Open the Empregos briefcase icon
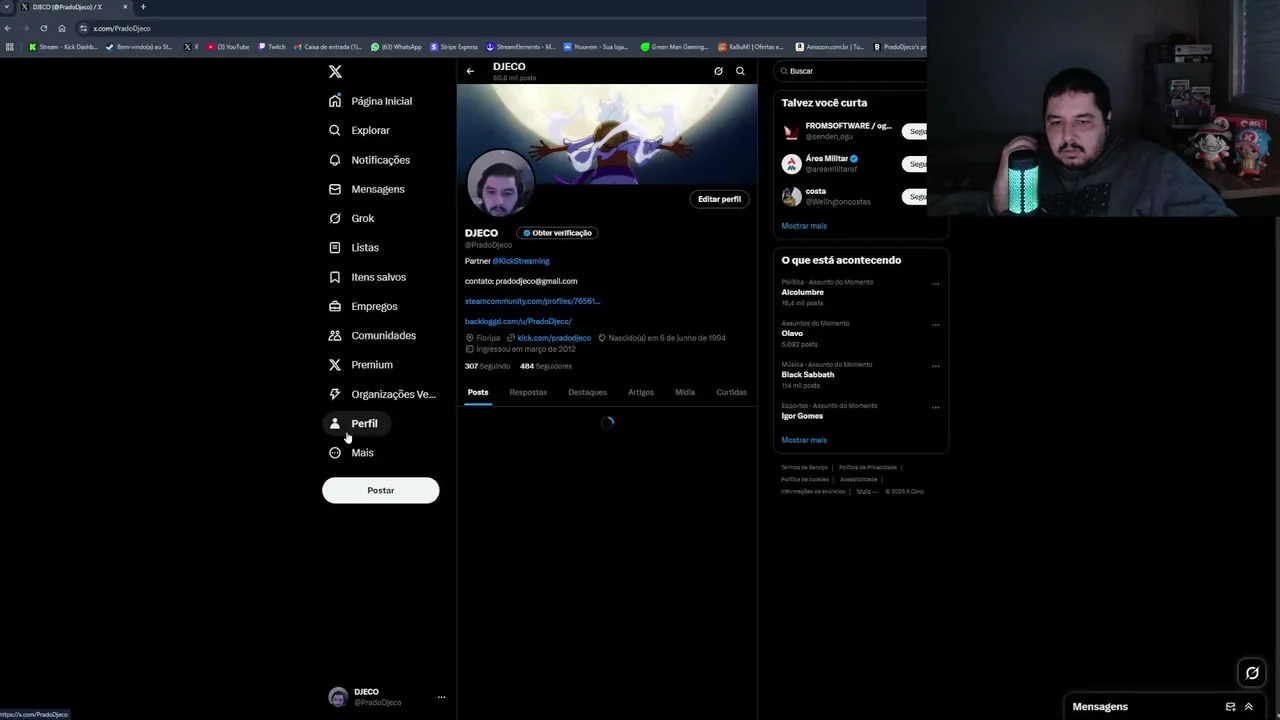Image resolution: width=1280 pixels, height=720 pixels. coord(335,306)
